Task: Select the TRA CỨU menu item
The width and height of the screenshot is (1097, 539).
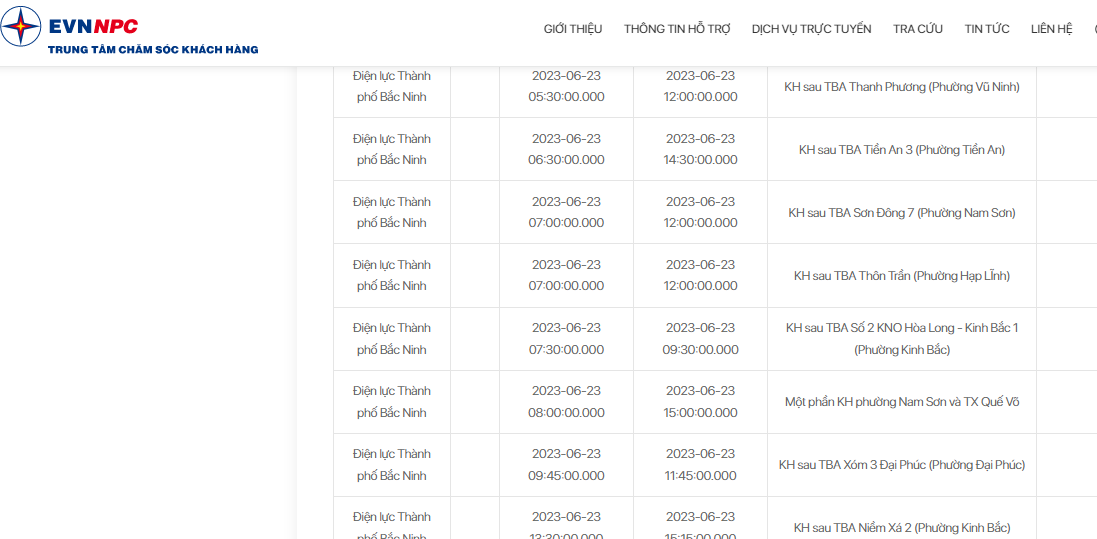Action: coord(918,29)
